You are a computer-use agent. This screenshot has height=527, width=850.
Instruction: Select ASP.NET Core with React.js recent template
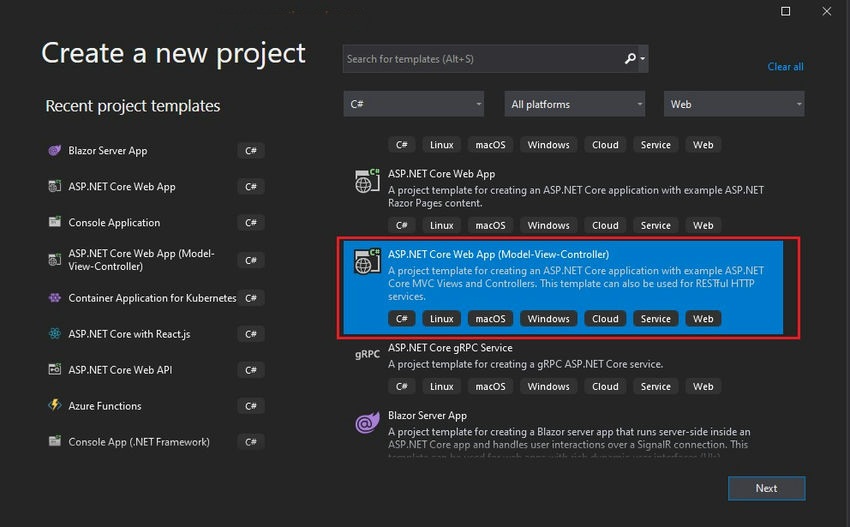tap(129, 334)
